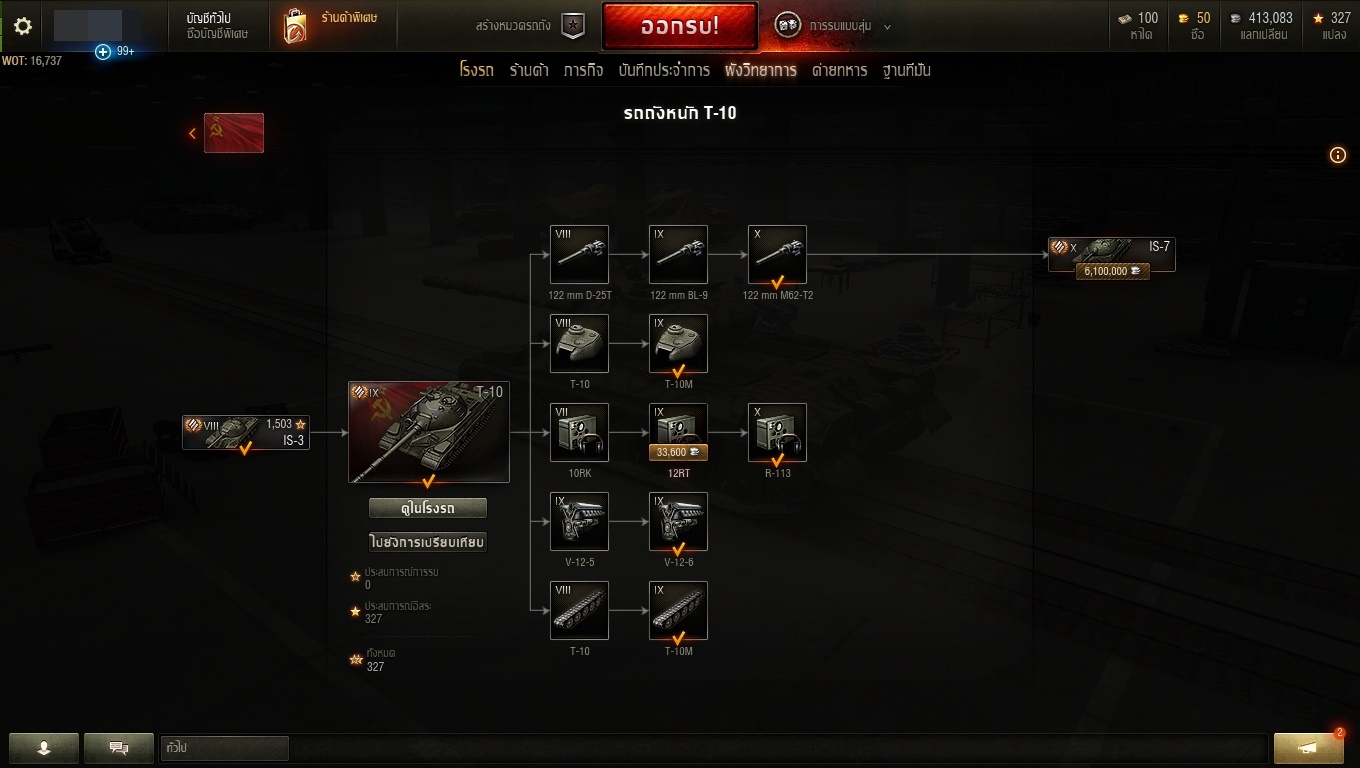Click the info icon at right
This screenshot has height=768, width=1360.
click(1338, 155)
